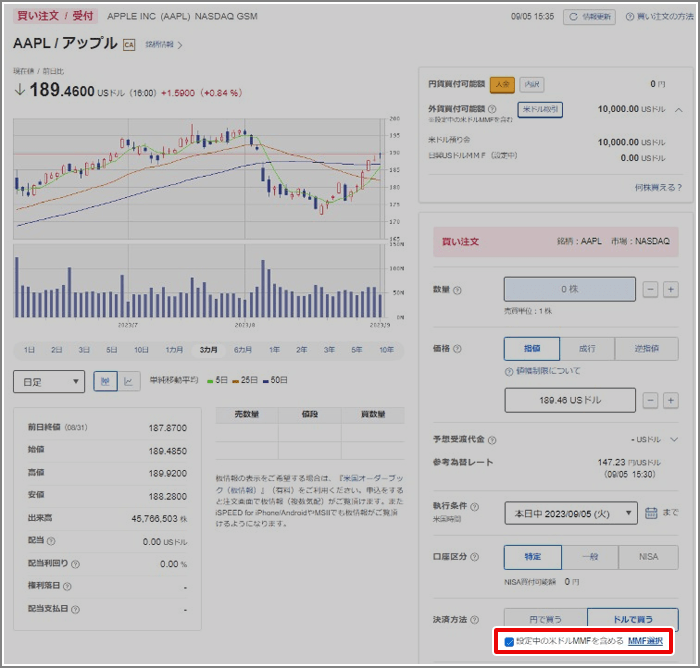700x668 pixels.
Task: Click the quantity 株 input field
Action: (570, 289)
